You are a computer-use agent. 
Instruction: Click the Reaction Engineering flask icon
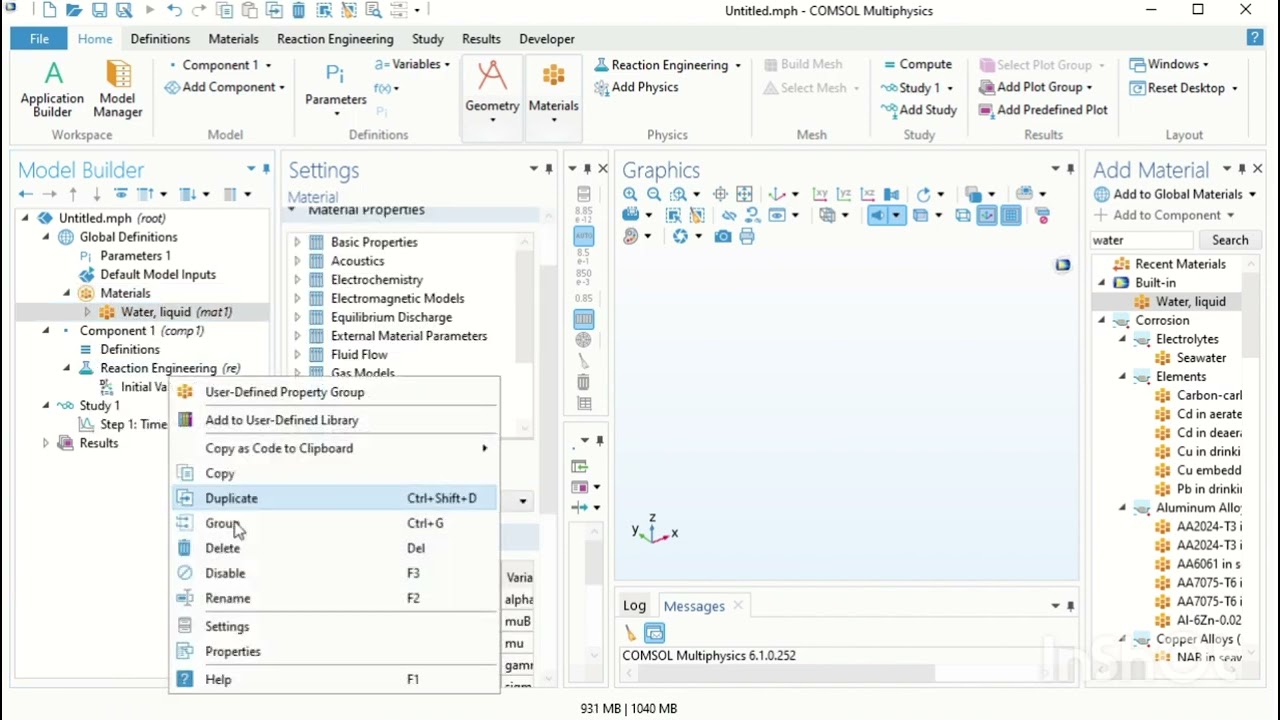[601, 65]
